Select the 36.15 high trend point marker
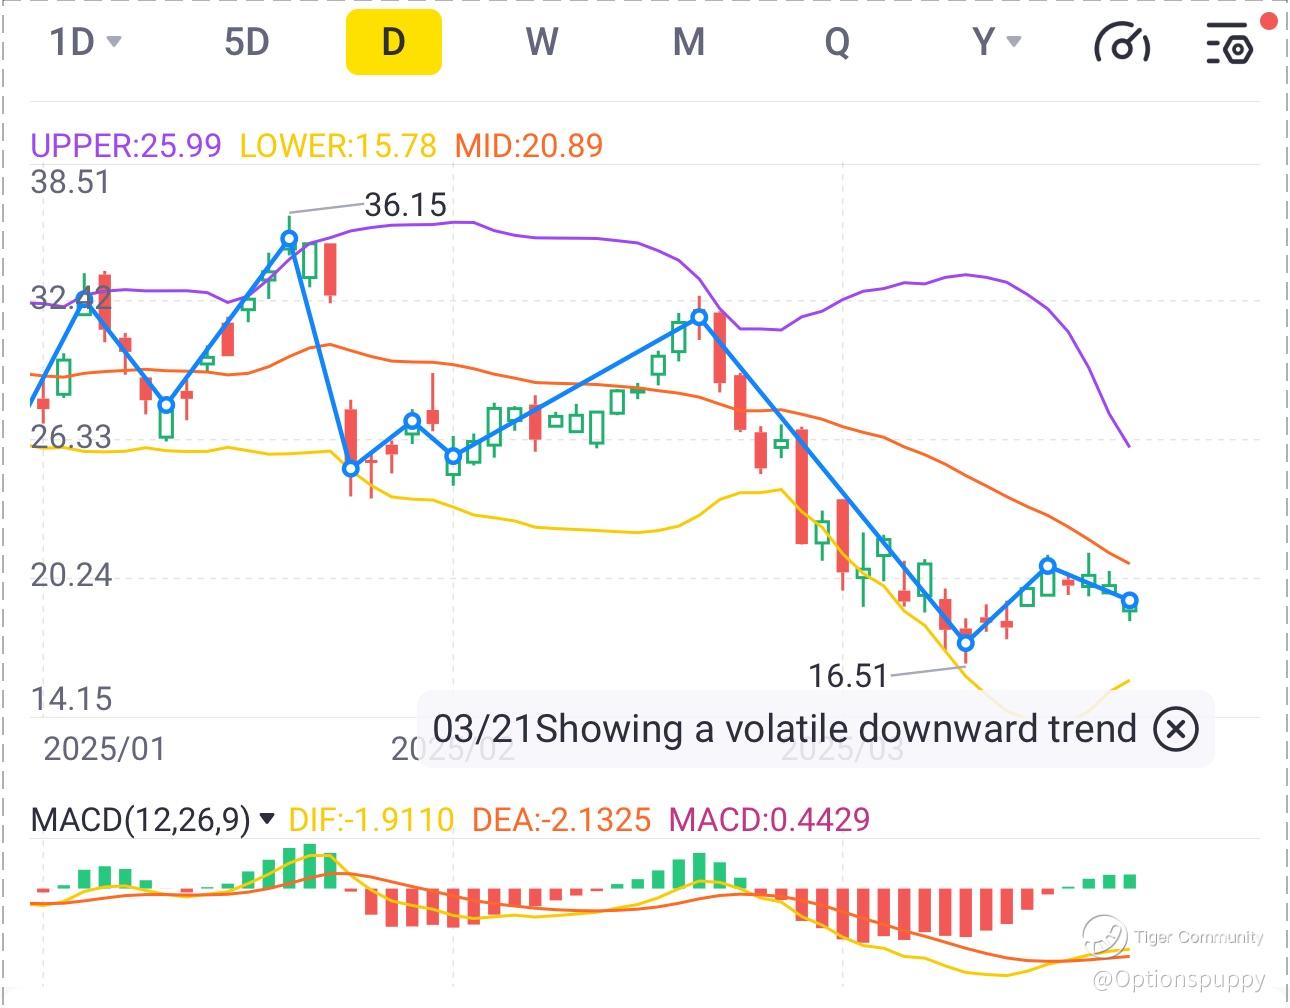The height and width of the screenshot is (1008, 1290). (289, 239)
